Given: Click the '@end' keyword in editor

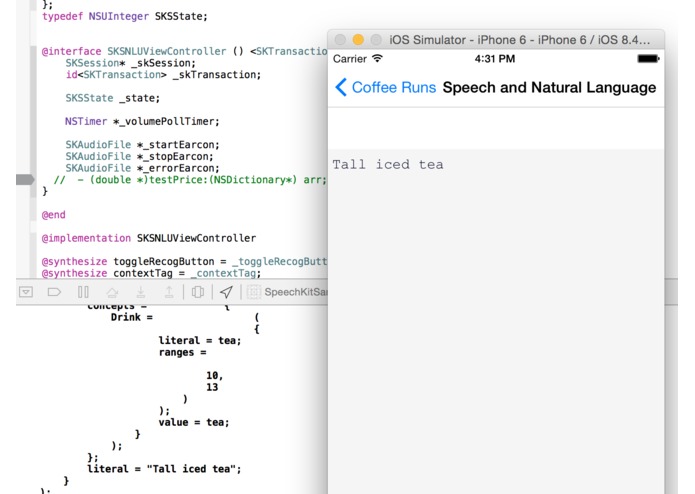Looking at the screenshot, I should click(54, 215).
